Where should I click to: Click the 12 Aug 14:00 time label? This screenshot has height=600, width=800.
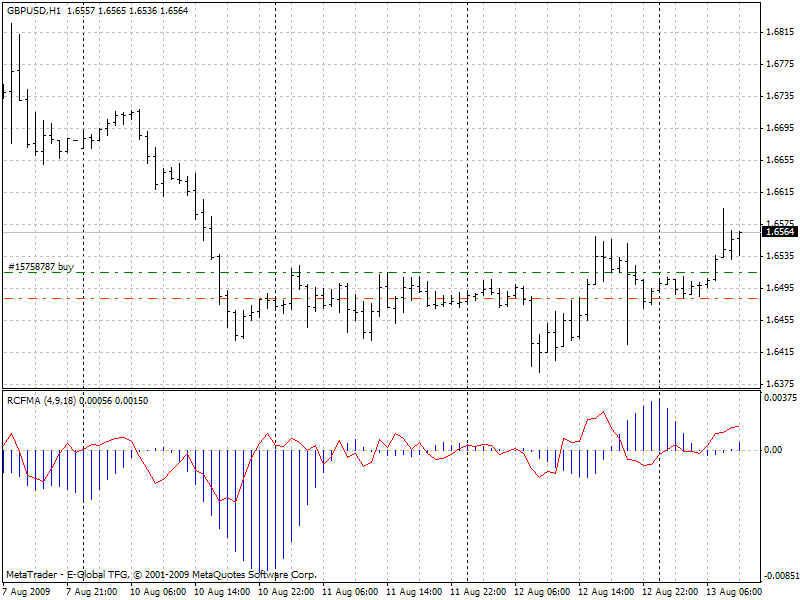(606, 591)
